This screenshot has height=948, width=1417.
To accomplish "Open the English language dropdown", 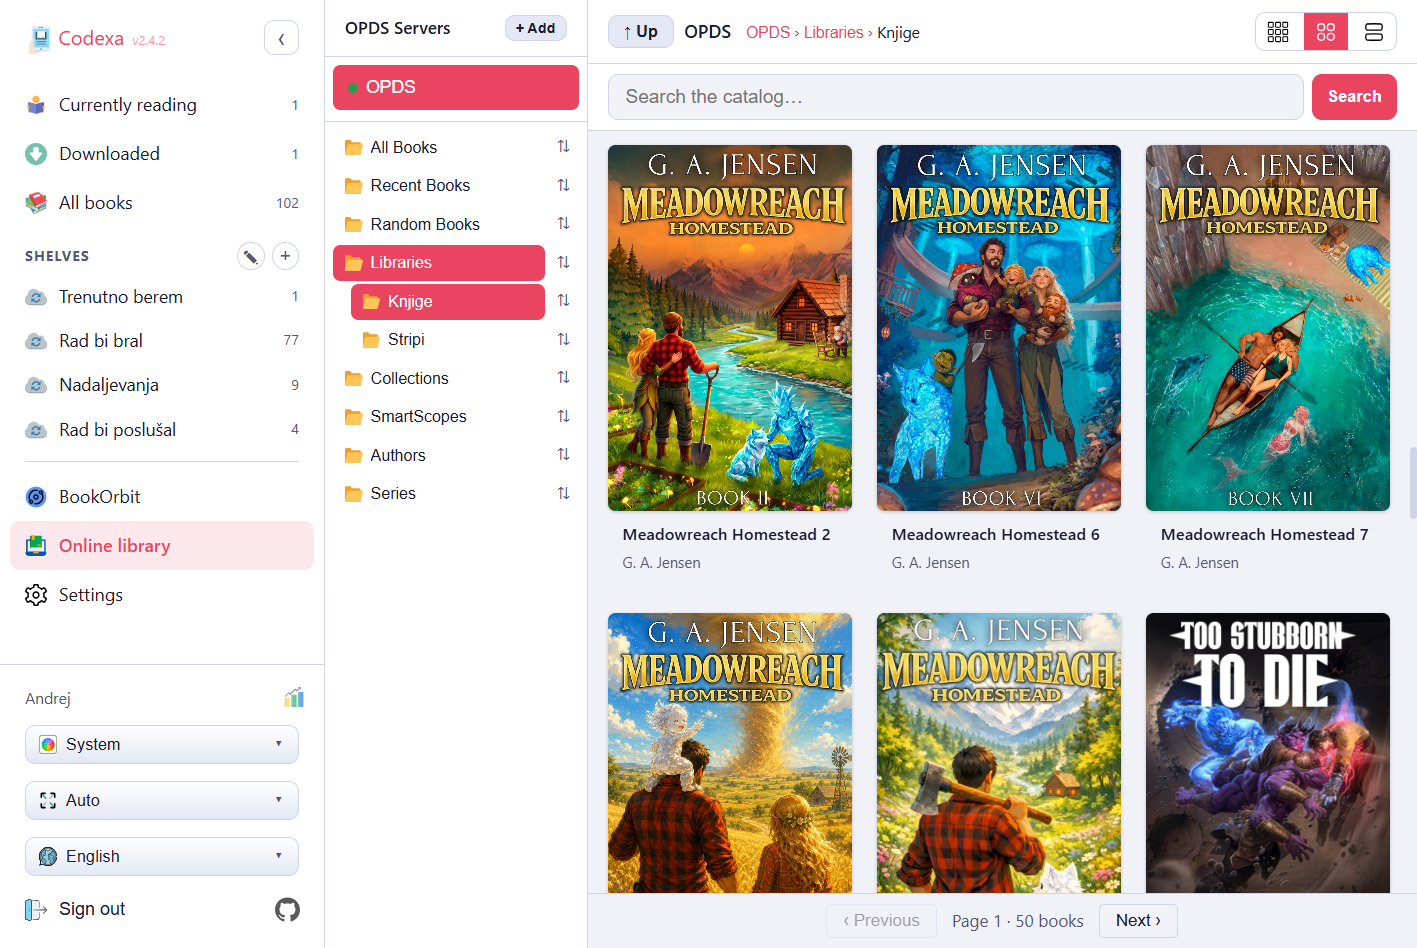I will pos(162,856).
